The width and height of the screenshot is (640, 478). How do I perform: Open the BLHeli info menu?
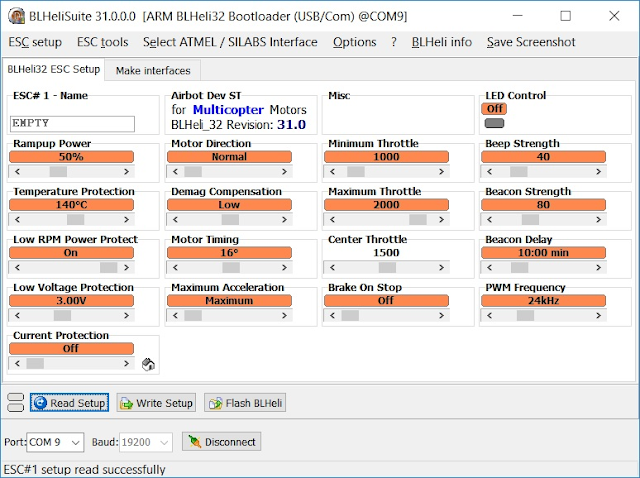pyautogui.click(x=442, y=42)
